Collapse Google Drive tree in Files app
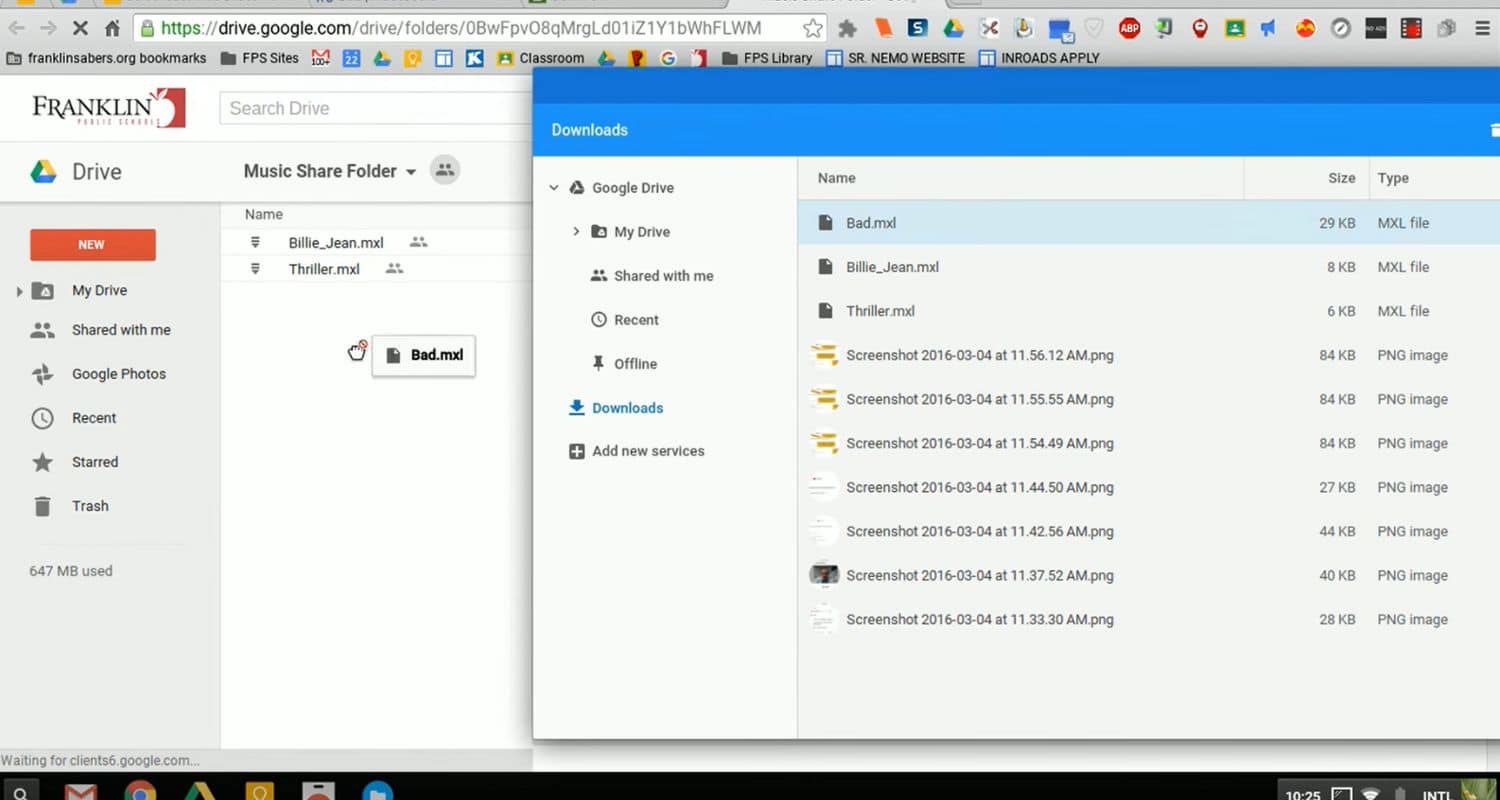The width and height of the screenshot is (1500, 800). pyautogui.click(x=554, y=187)
